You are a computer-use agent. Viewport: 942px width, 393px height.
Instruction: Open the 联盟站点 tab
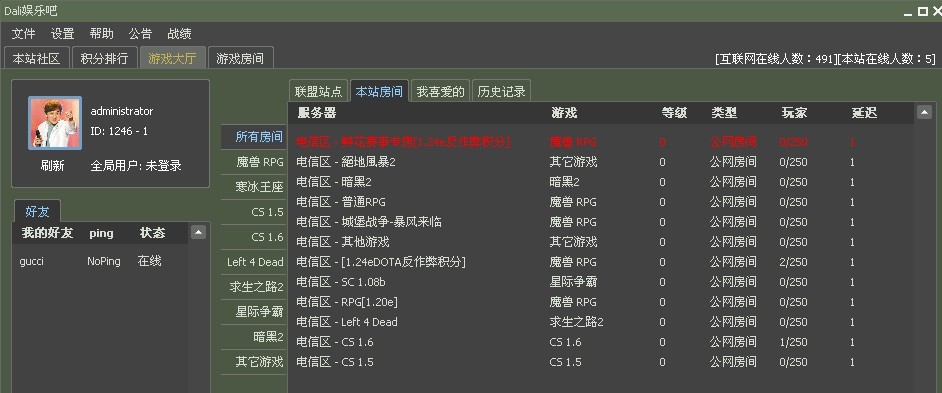click(x=318, y=91)
